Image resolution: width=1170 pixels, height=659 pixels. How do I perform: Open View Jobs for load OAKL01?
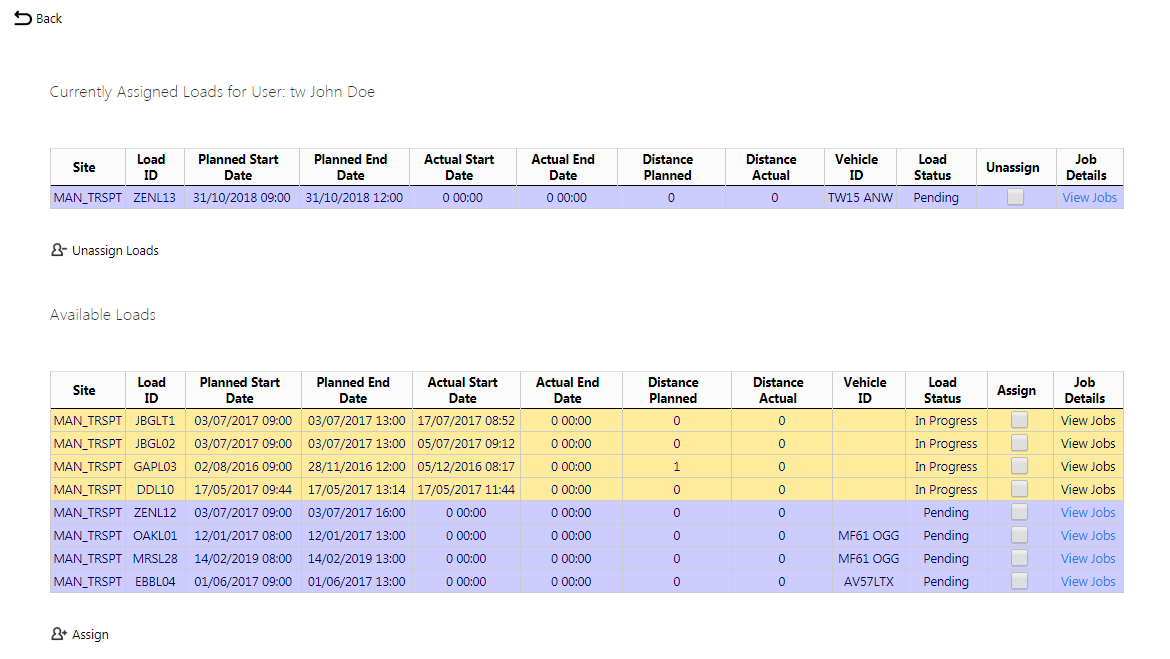(1088, 536)
